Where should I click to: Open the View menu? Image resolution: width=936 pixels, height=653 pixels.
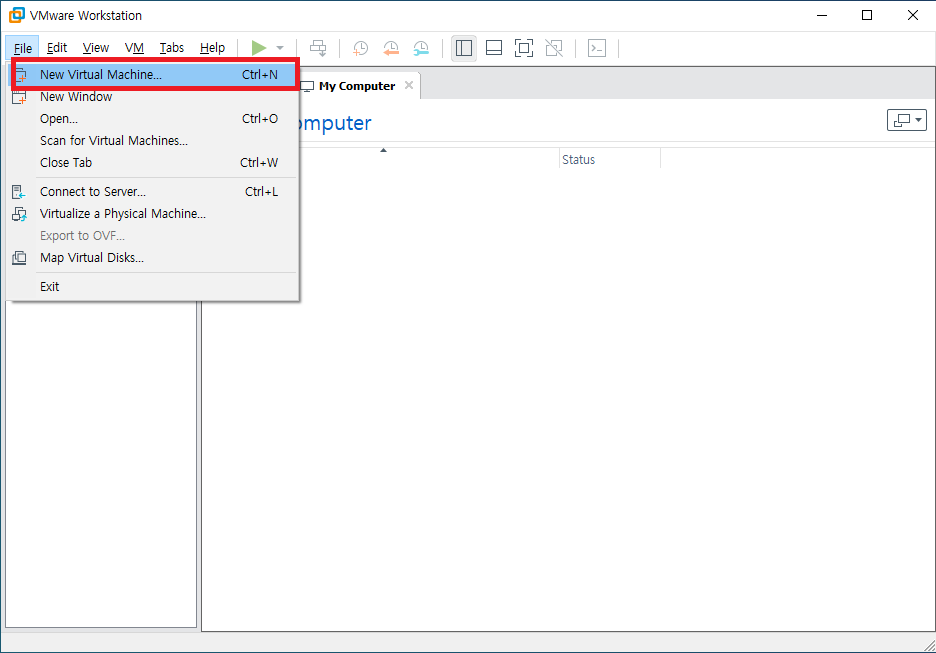point(96,48)
